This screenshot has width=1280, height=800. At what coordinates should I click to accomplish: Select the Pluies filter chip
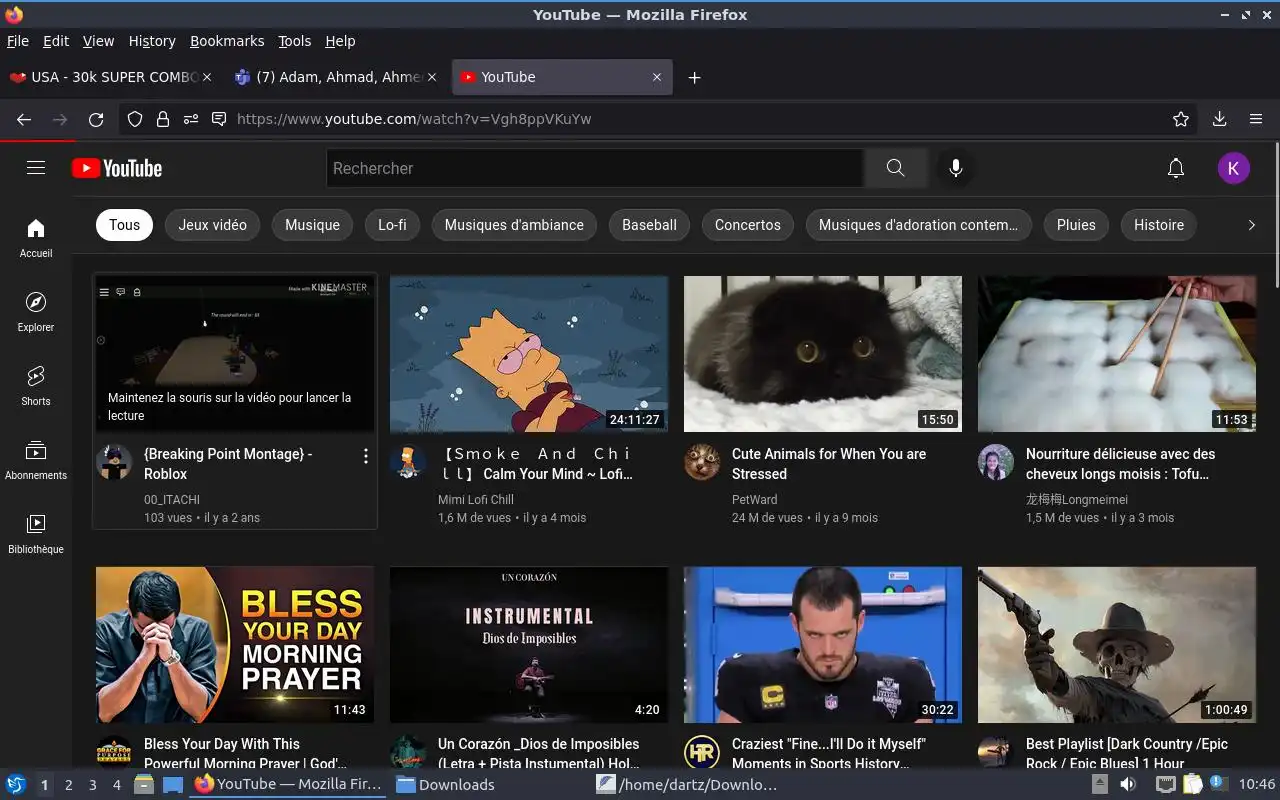pyautogui.click(x=1076, y=225)
